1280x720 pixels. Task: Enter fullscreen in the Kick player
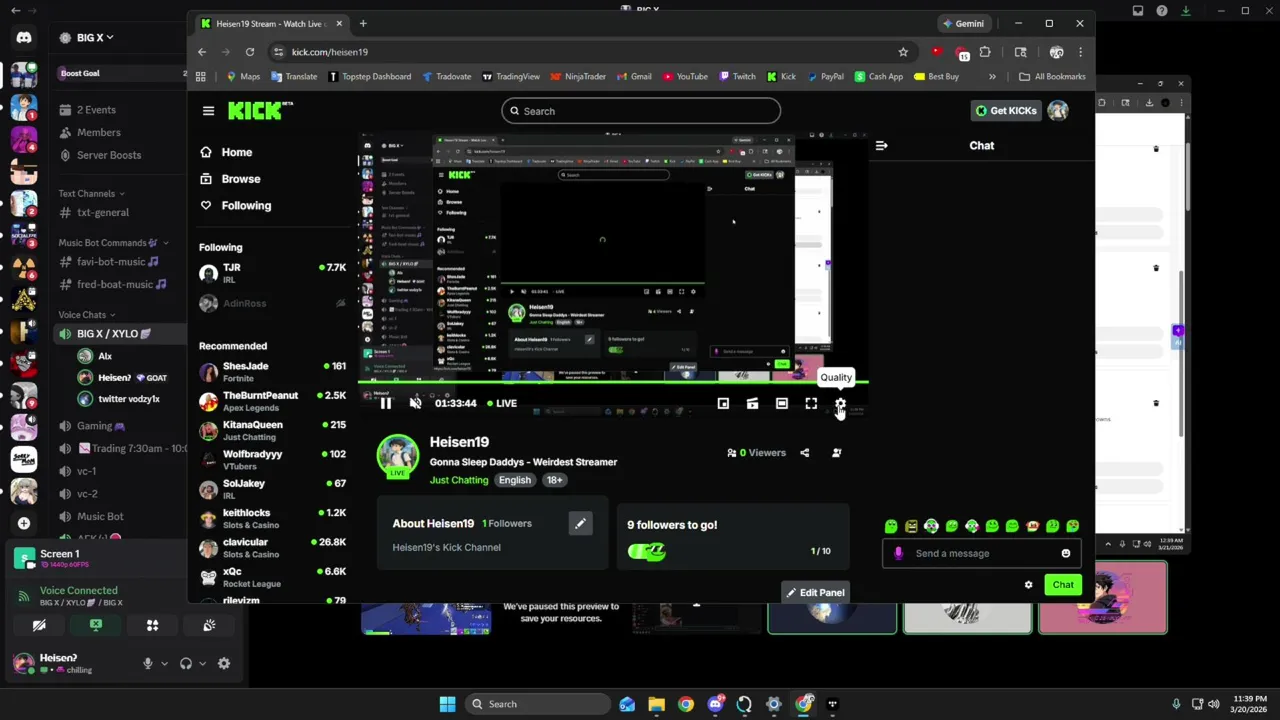(x=811, y=403)
